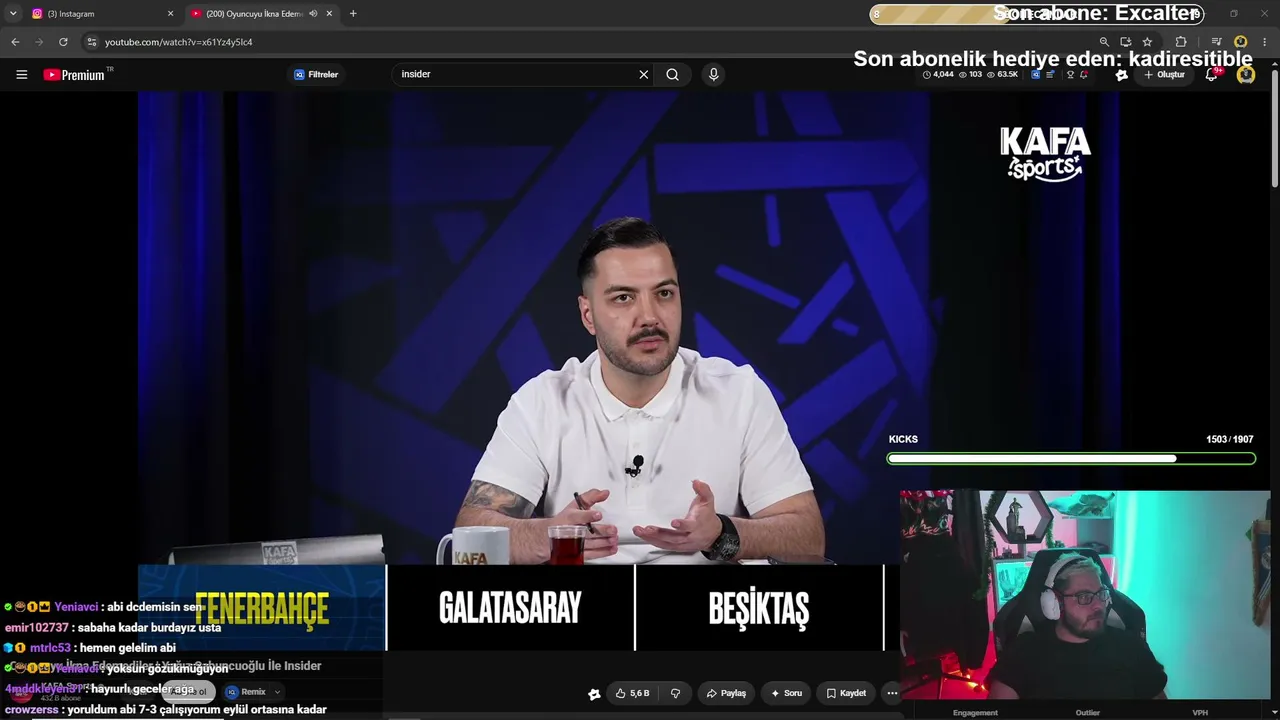The image size is (1280, 720).
Task: Open a new browser tab
Action: click(x=353, y=14)
